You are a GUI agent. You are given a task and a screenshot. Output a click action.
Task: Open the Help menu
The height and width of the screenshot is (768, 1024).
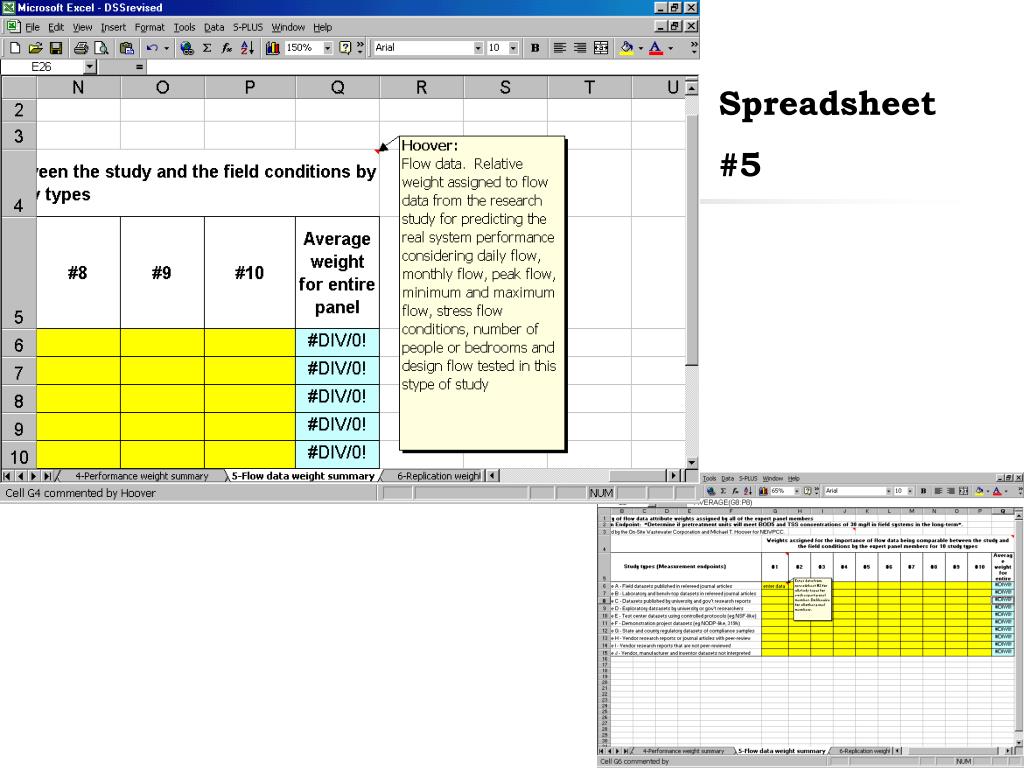point(323,27)
